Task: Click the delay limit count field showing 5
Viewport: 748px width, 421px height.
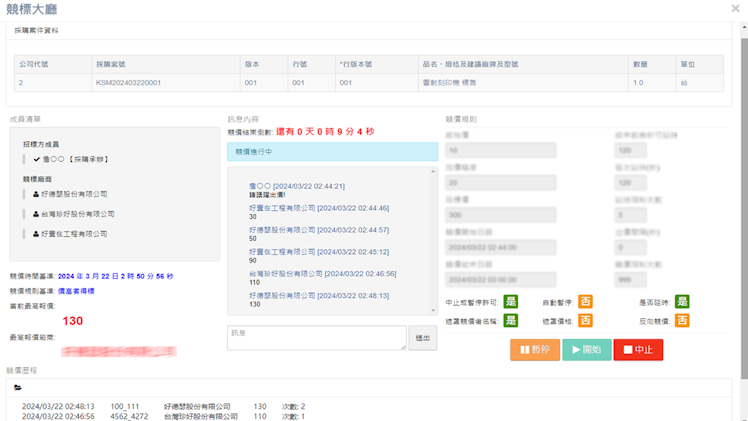Action: point(631,215)
